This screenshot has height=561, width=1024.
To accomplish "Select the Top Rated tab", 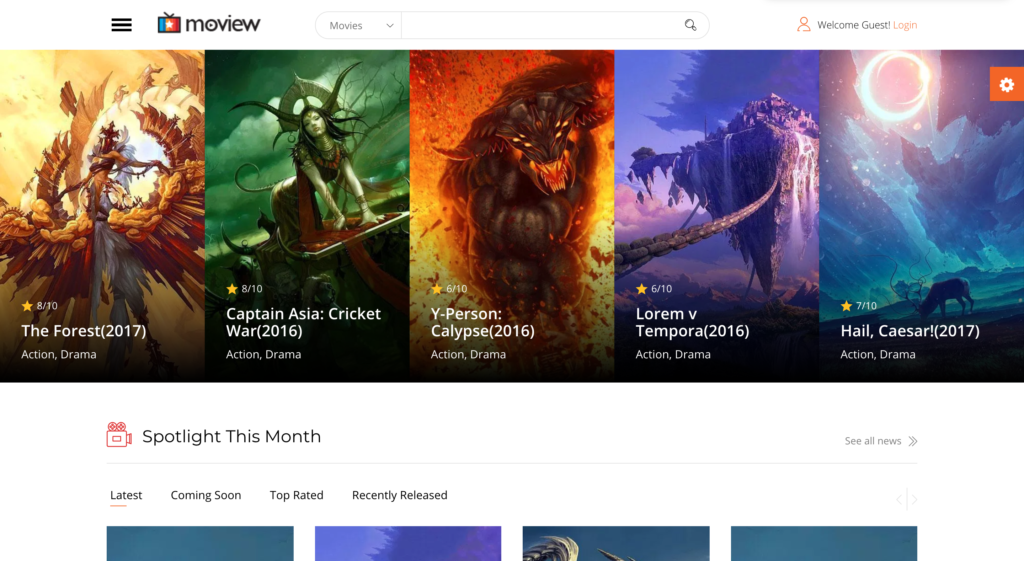I will [296, 495].
